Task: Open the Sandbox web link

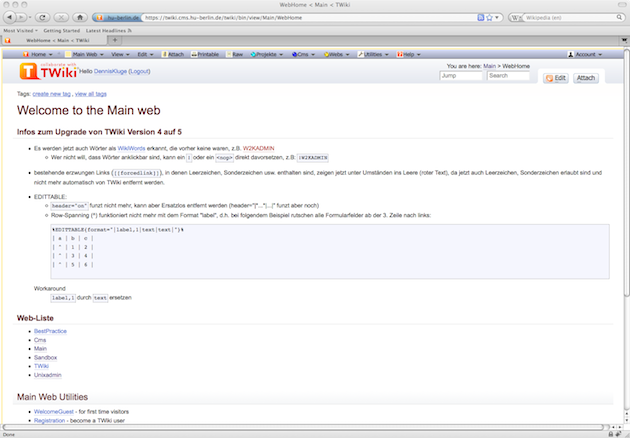Action: pyautogui.click(x=45, y=358)
